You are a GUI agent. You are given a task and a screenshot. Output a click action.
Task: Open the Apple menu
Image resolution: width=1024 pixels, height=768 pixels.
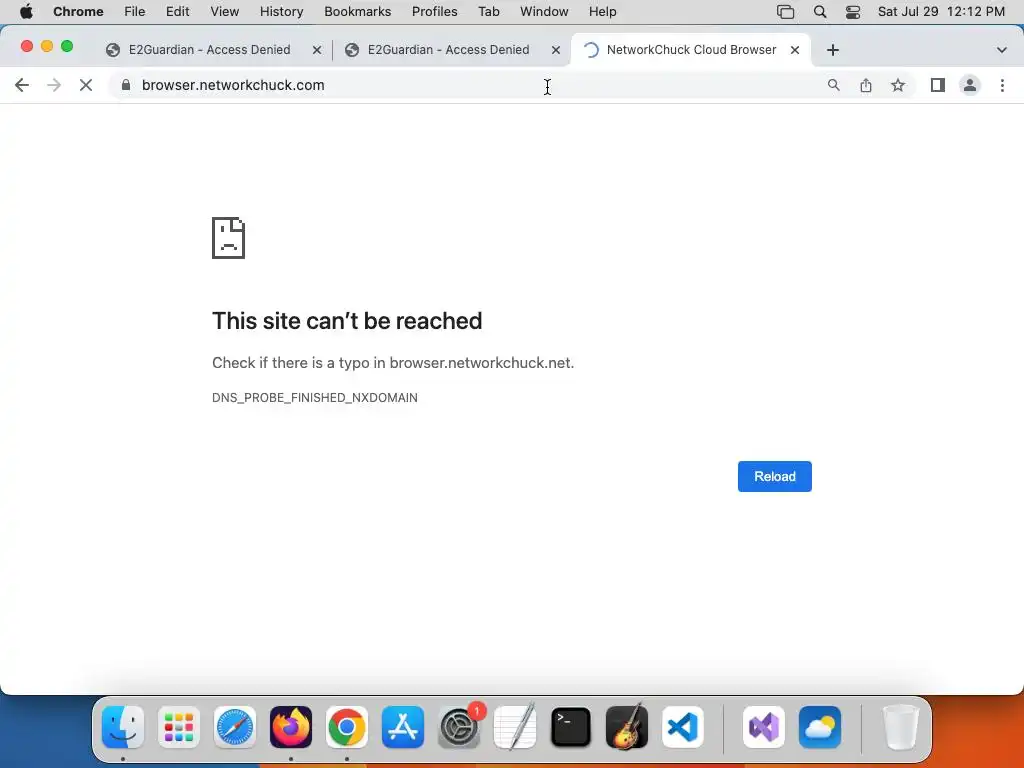pyautogui.click(x=26, y=12)
